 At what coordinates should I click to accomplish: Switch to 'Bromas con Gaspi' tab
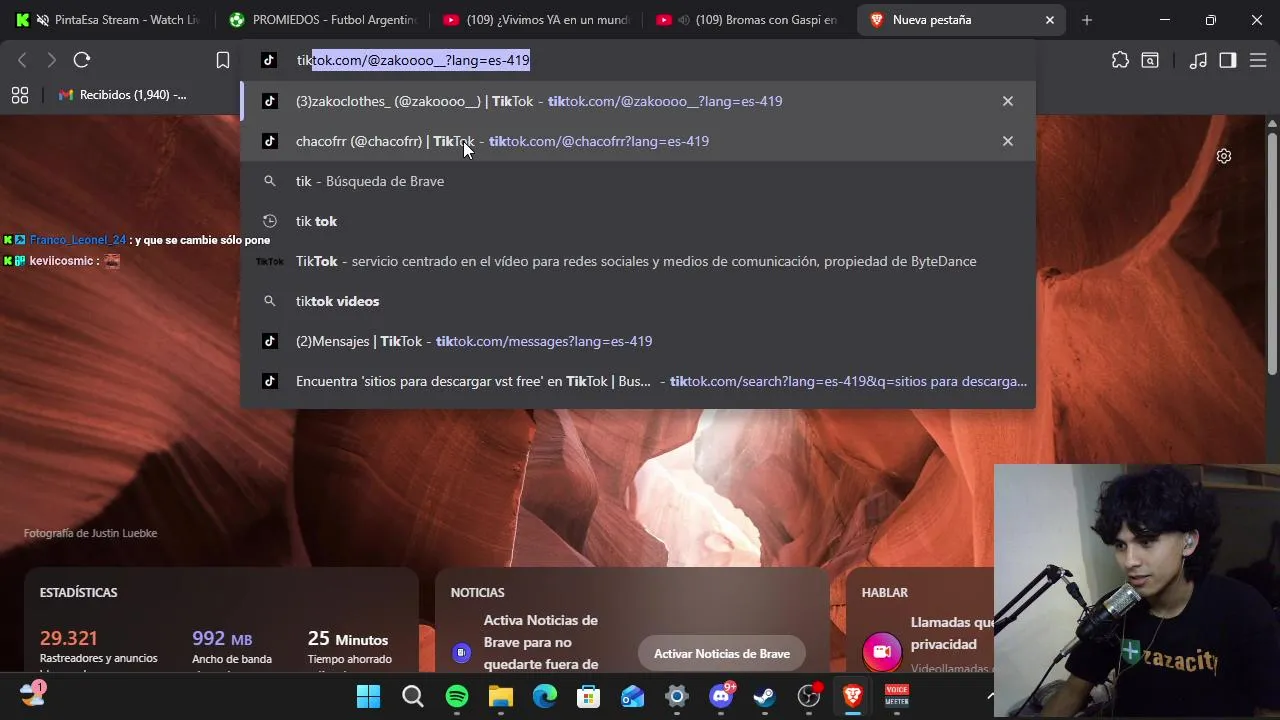click(x=749, y=20)
